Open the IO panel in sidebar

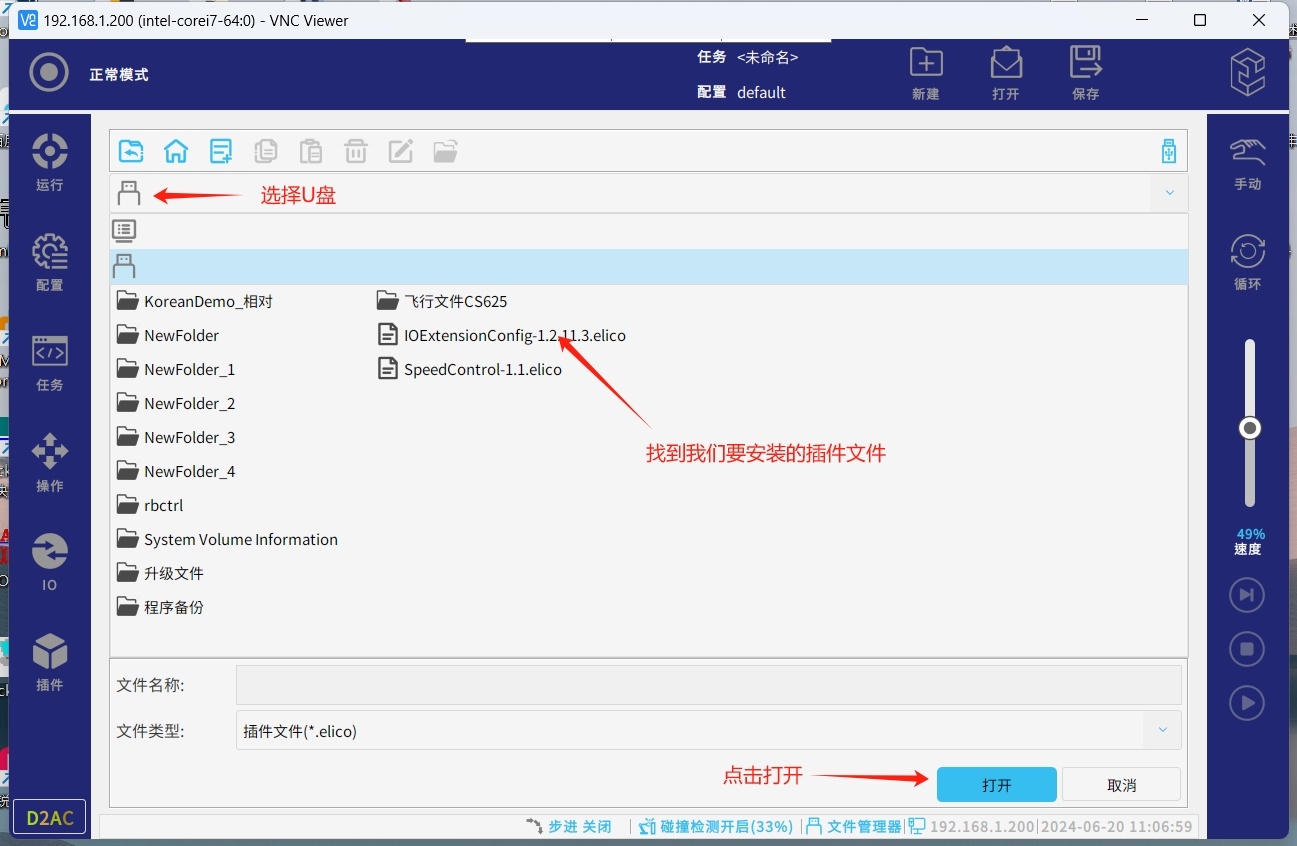point(49,562)
